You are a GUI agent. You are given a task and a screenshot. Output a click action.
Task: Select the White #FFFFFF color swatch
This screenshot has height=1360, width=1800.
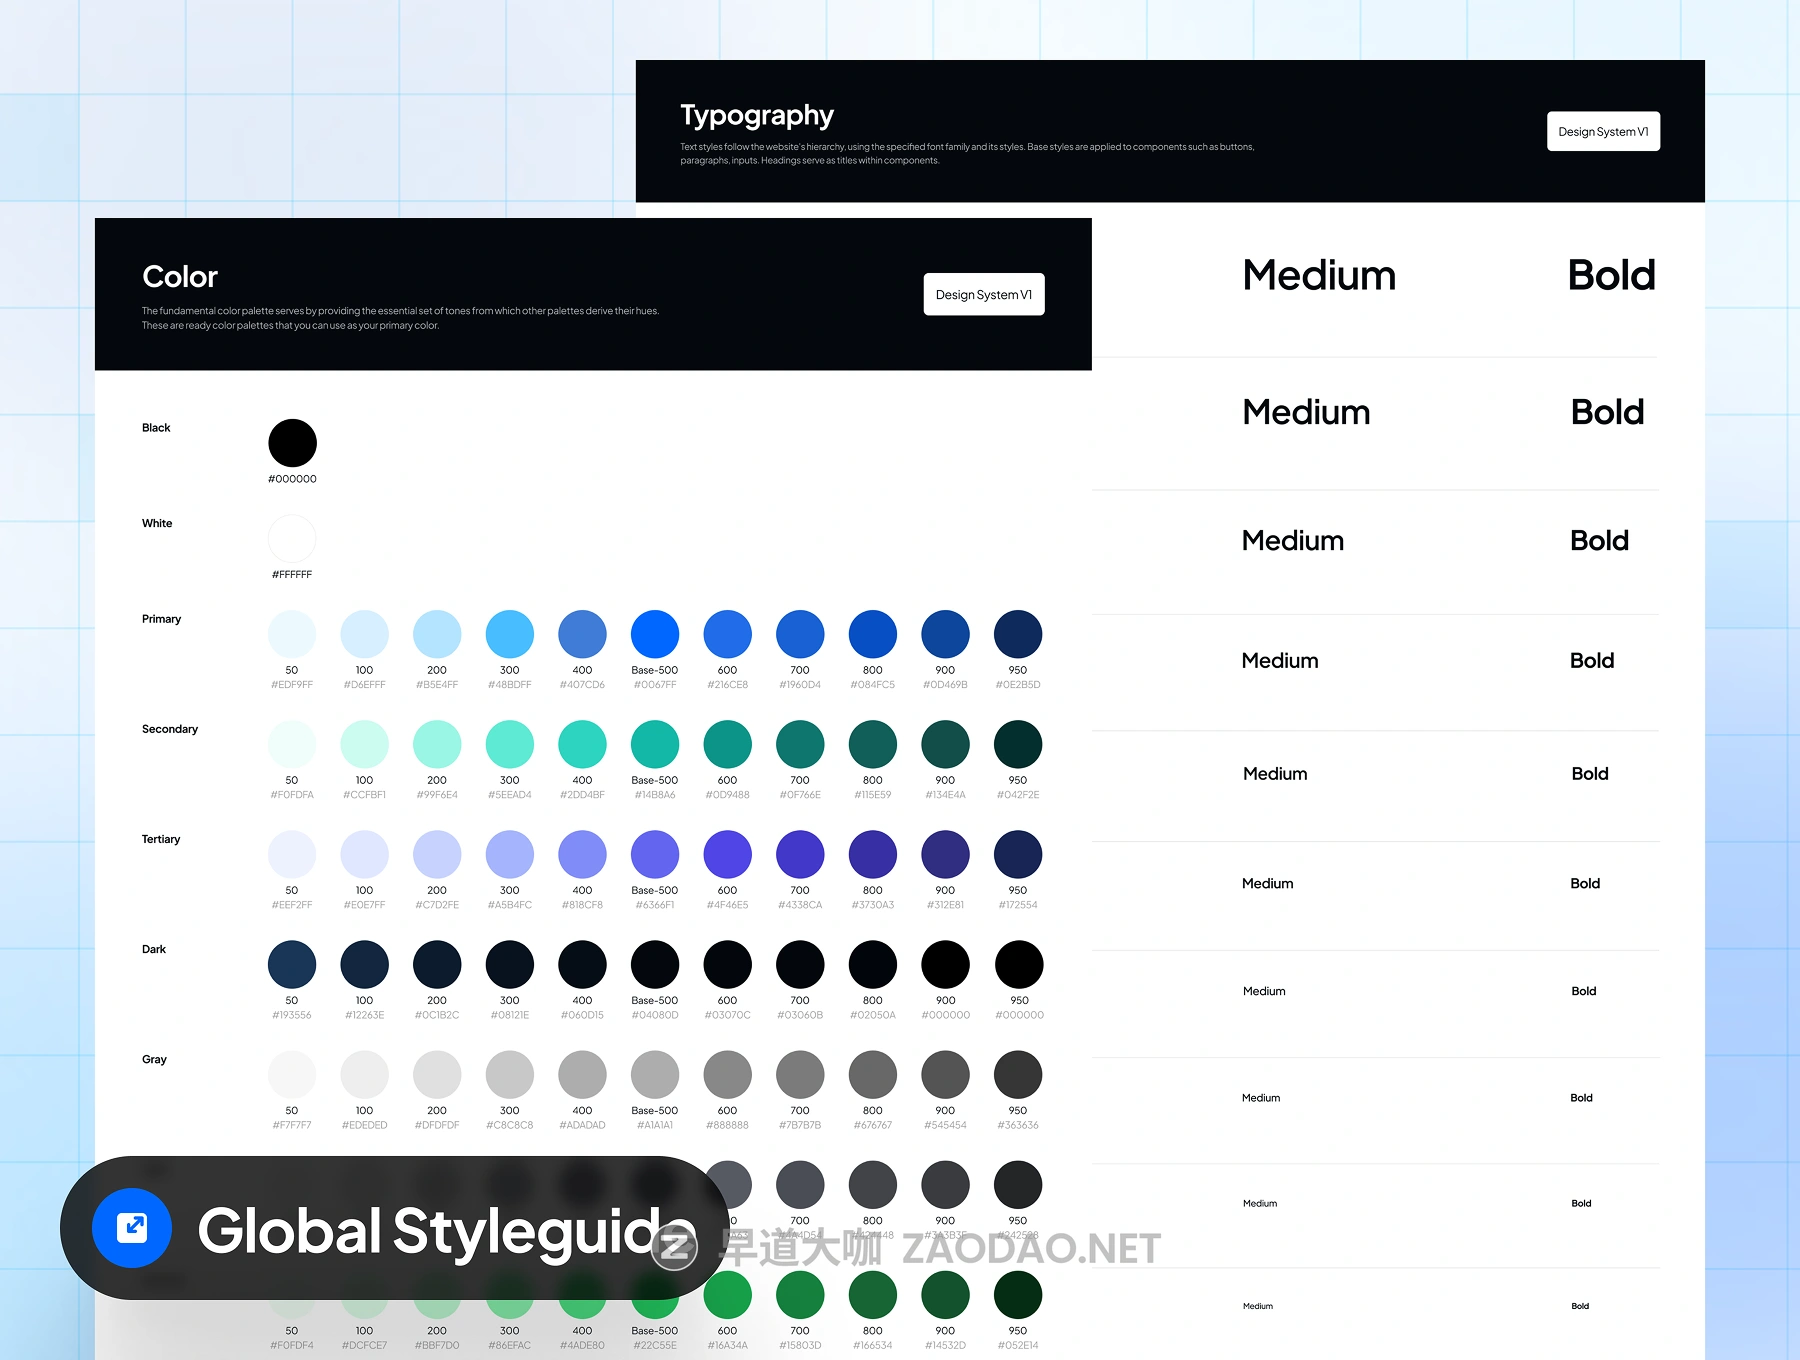point(292,539)
